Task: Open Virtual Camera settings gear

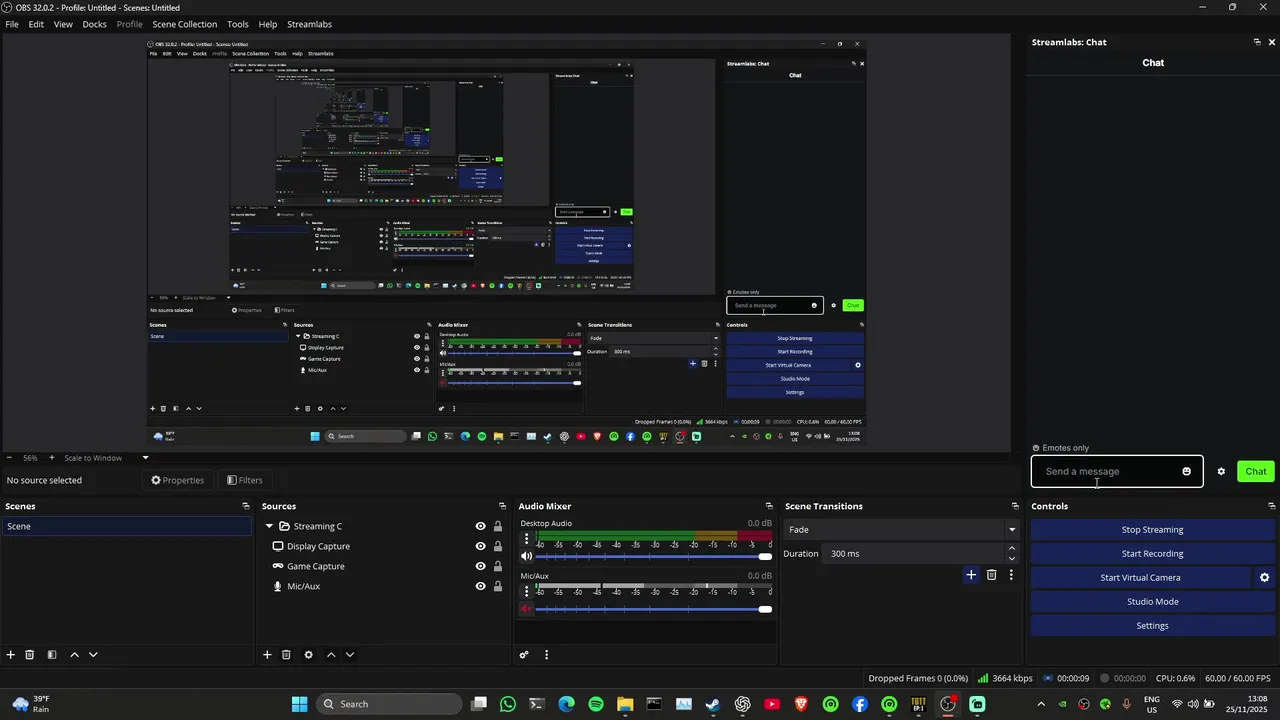Action: pyautogui.click(x=1264, y=578)
